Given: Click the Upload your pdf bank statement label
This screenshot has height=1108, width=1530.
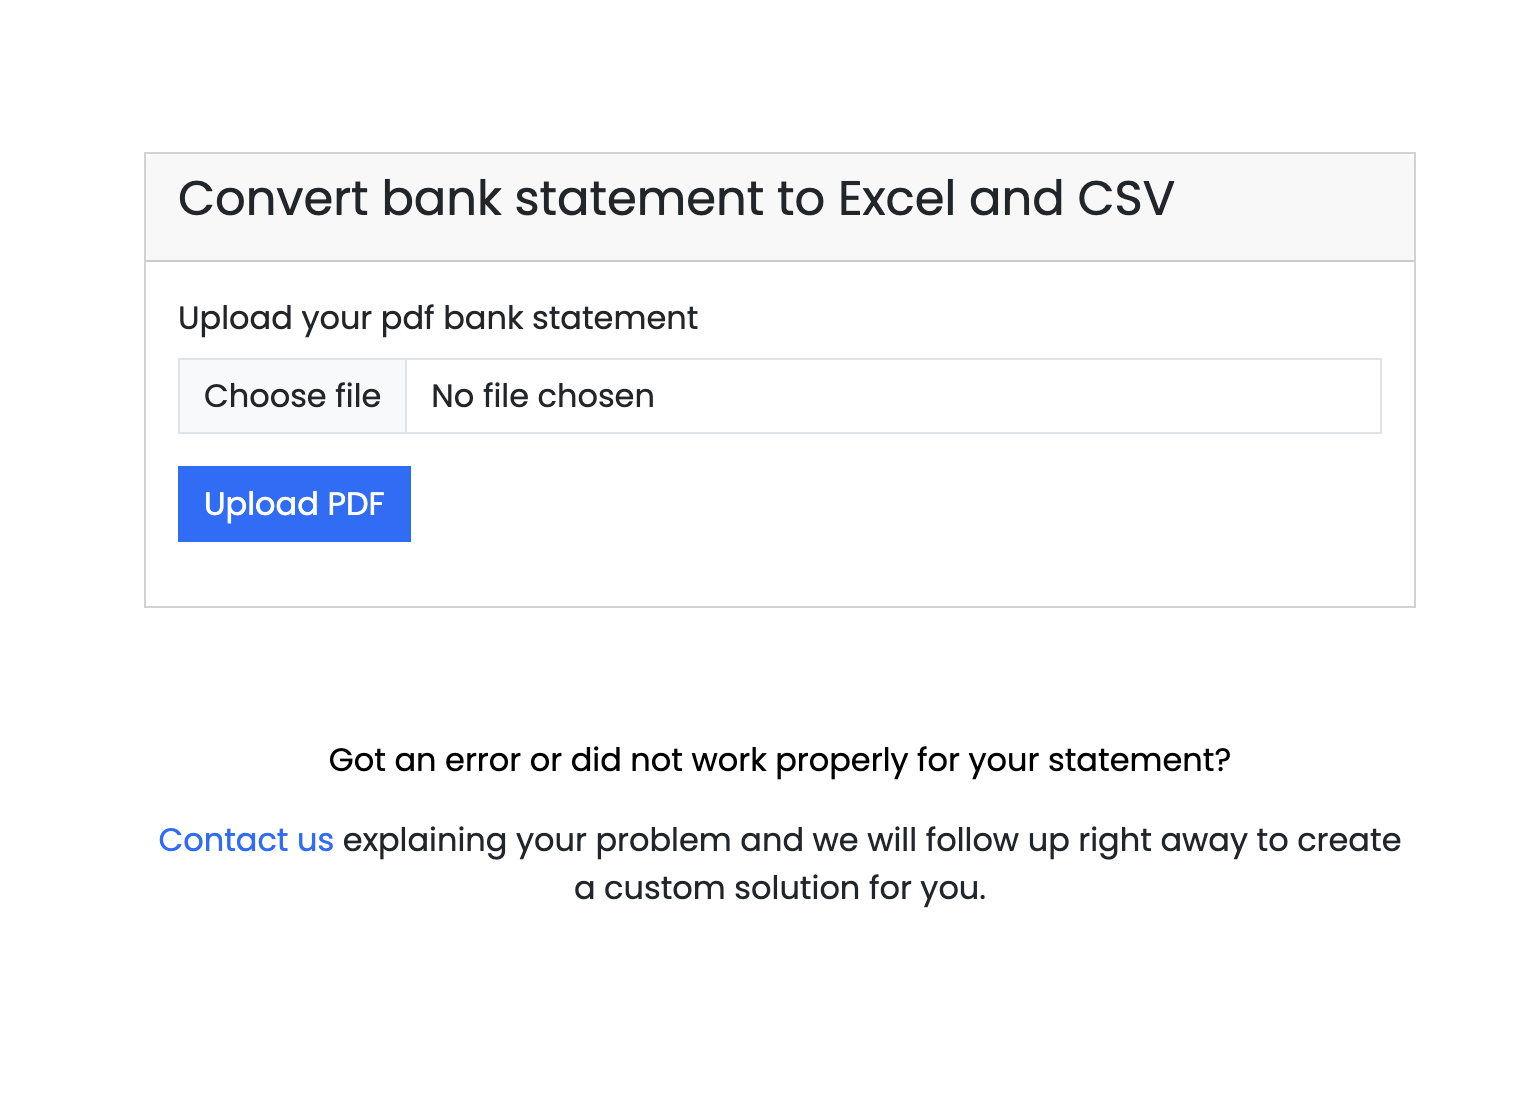Looking at the screenshot, I should 438,318.
